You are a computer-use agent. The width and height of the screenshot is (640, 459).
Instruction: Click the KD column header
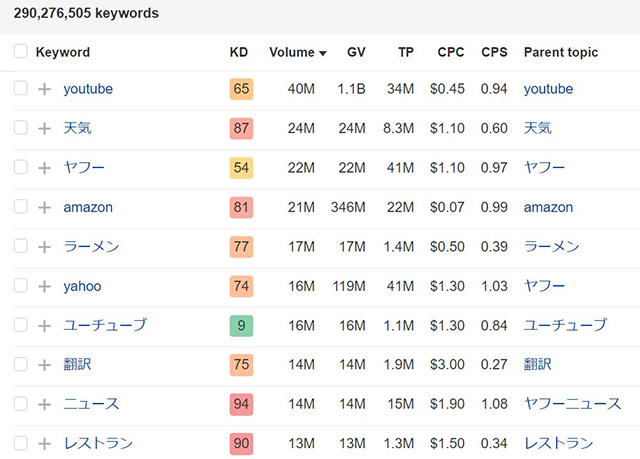pos(239,52)
